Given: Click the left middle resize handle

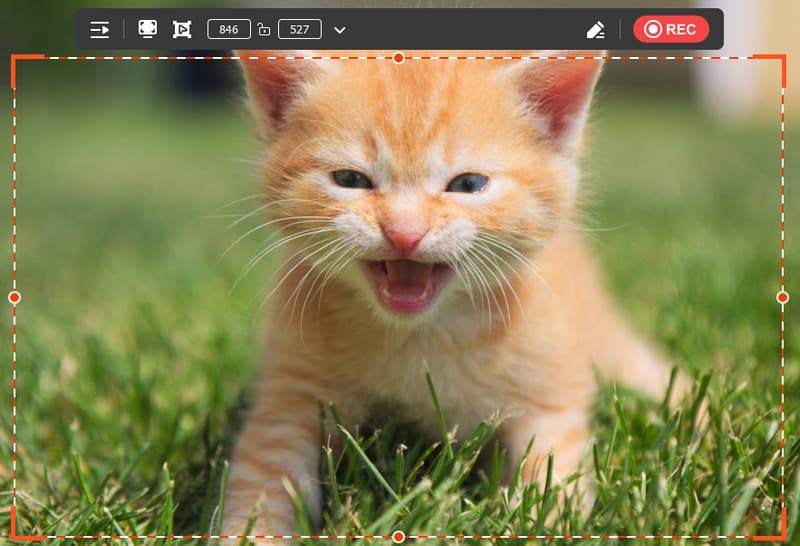Looking at the screenshot, I should [x=14, y=297].
